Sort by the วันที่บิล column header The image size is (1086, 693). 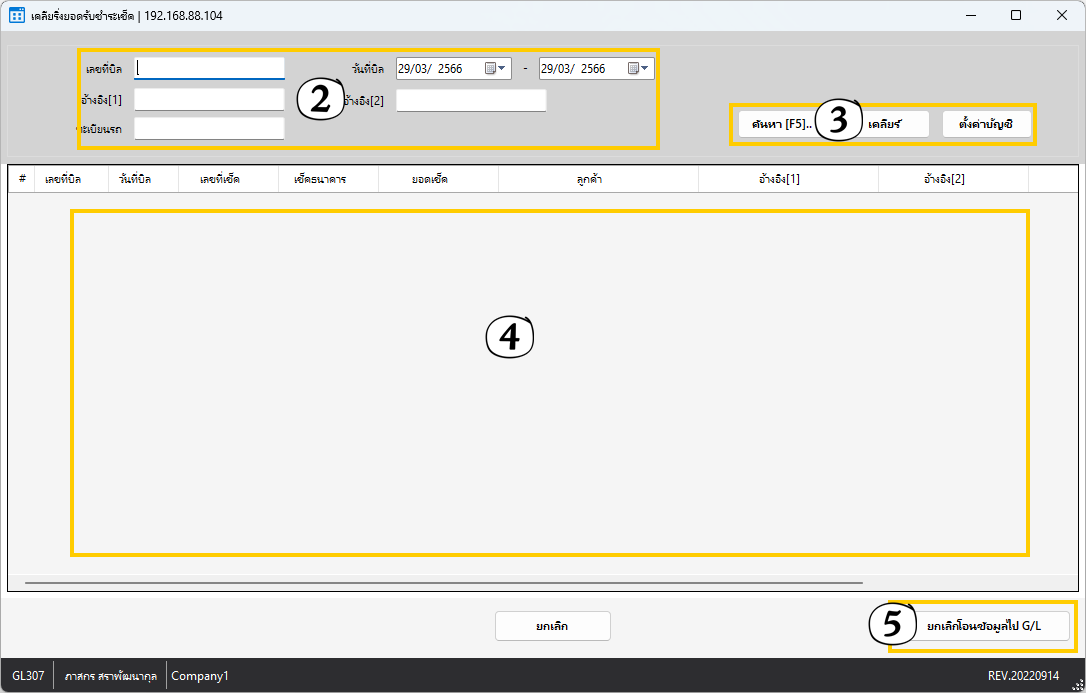click(135, 179)
